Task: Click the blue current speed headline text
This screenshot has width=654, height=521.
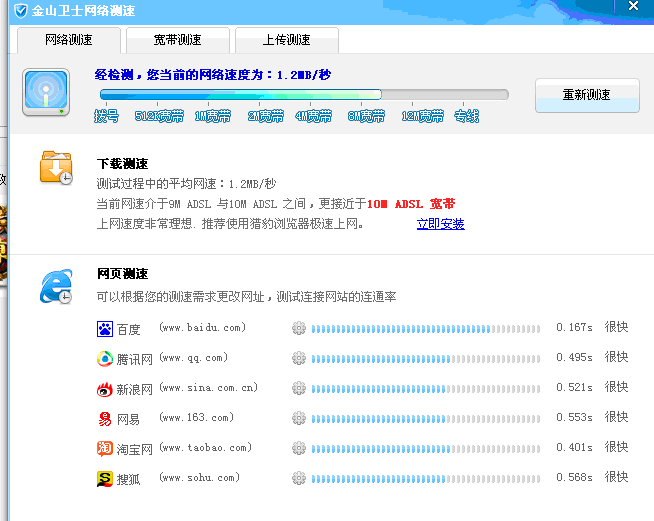Action: point(213,75)
